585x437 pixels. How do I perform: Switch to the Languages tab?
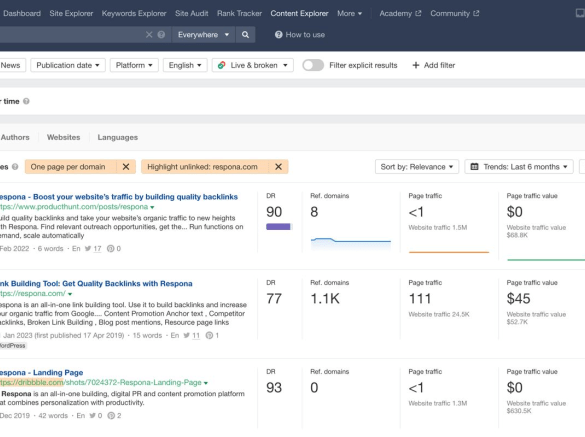click(118, 137)
